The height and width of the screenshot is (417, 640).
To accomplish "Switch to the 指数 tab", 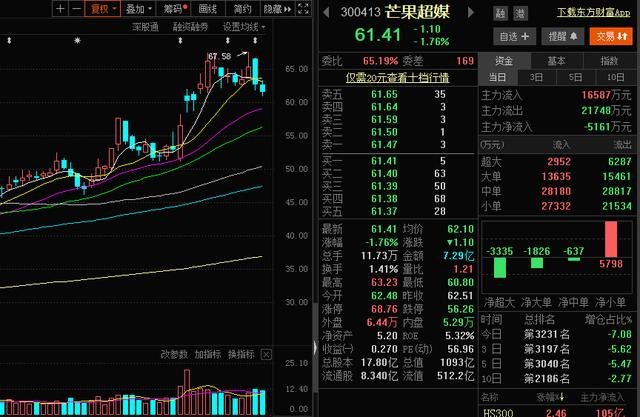I will point(609,61).
